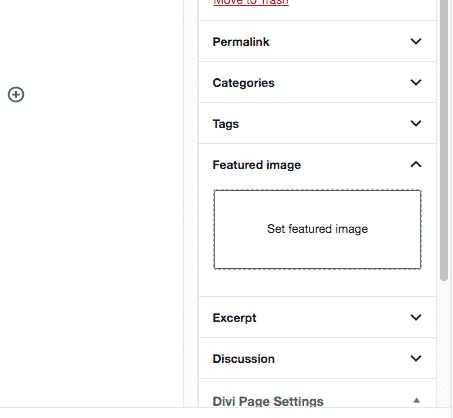Open the Tags section heading
Screen dimensions: 453x418
click(x=226, y=124)
